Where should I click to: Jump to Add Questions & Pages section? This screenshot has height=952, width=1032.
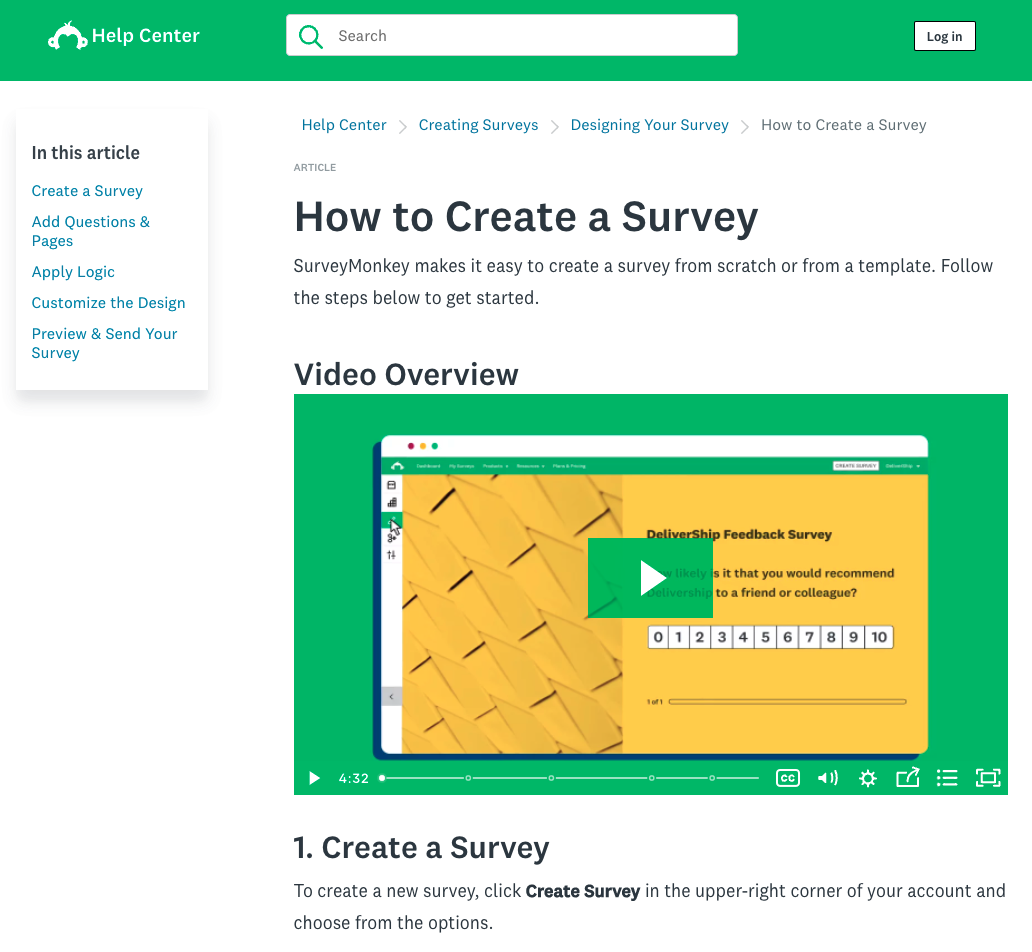[91, 231]
